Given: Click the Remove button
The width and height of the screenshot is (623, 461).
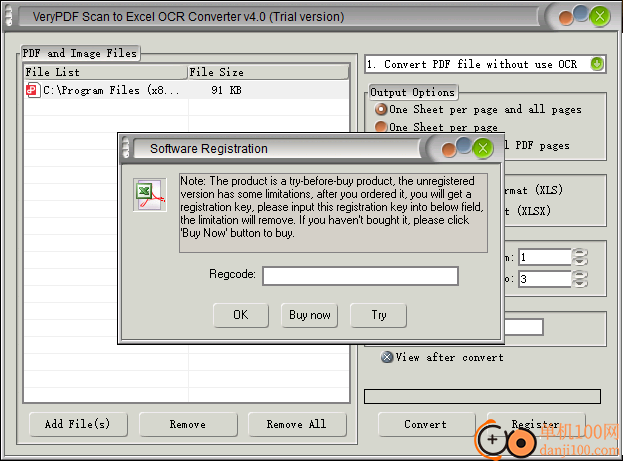Looking at the screenshot, I should [x=188, y=424].
